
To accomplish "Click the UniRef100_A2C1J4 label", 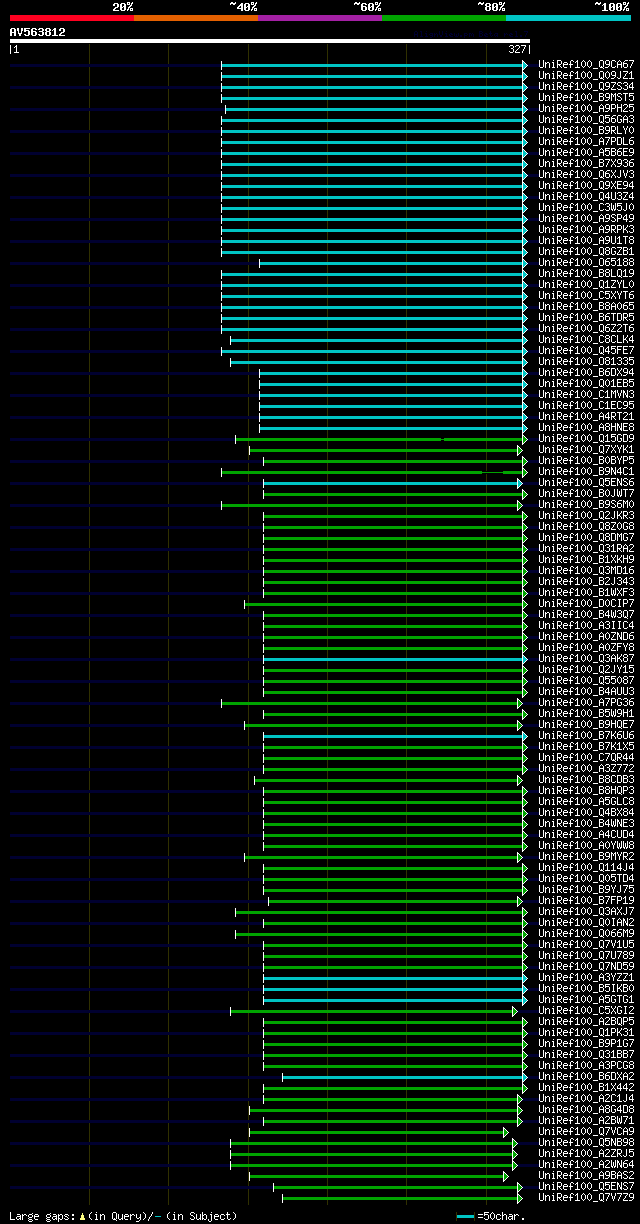I will click(x=586, y=1098).
